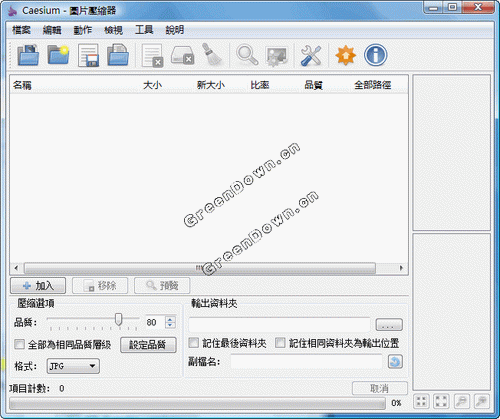Click the 輸出資料夾 path input field
Screen dimensions: 500x419
(279, 324)
